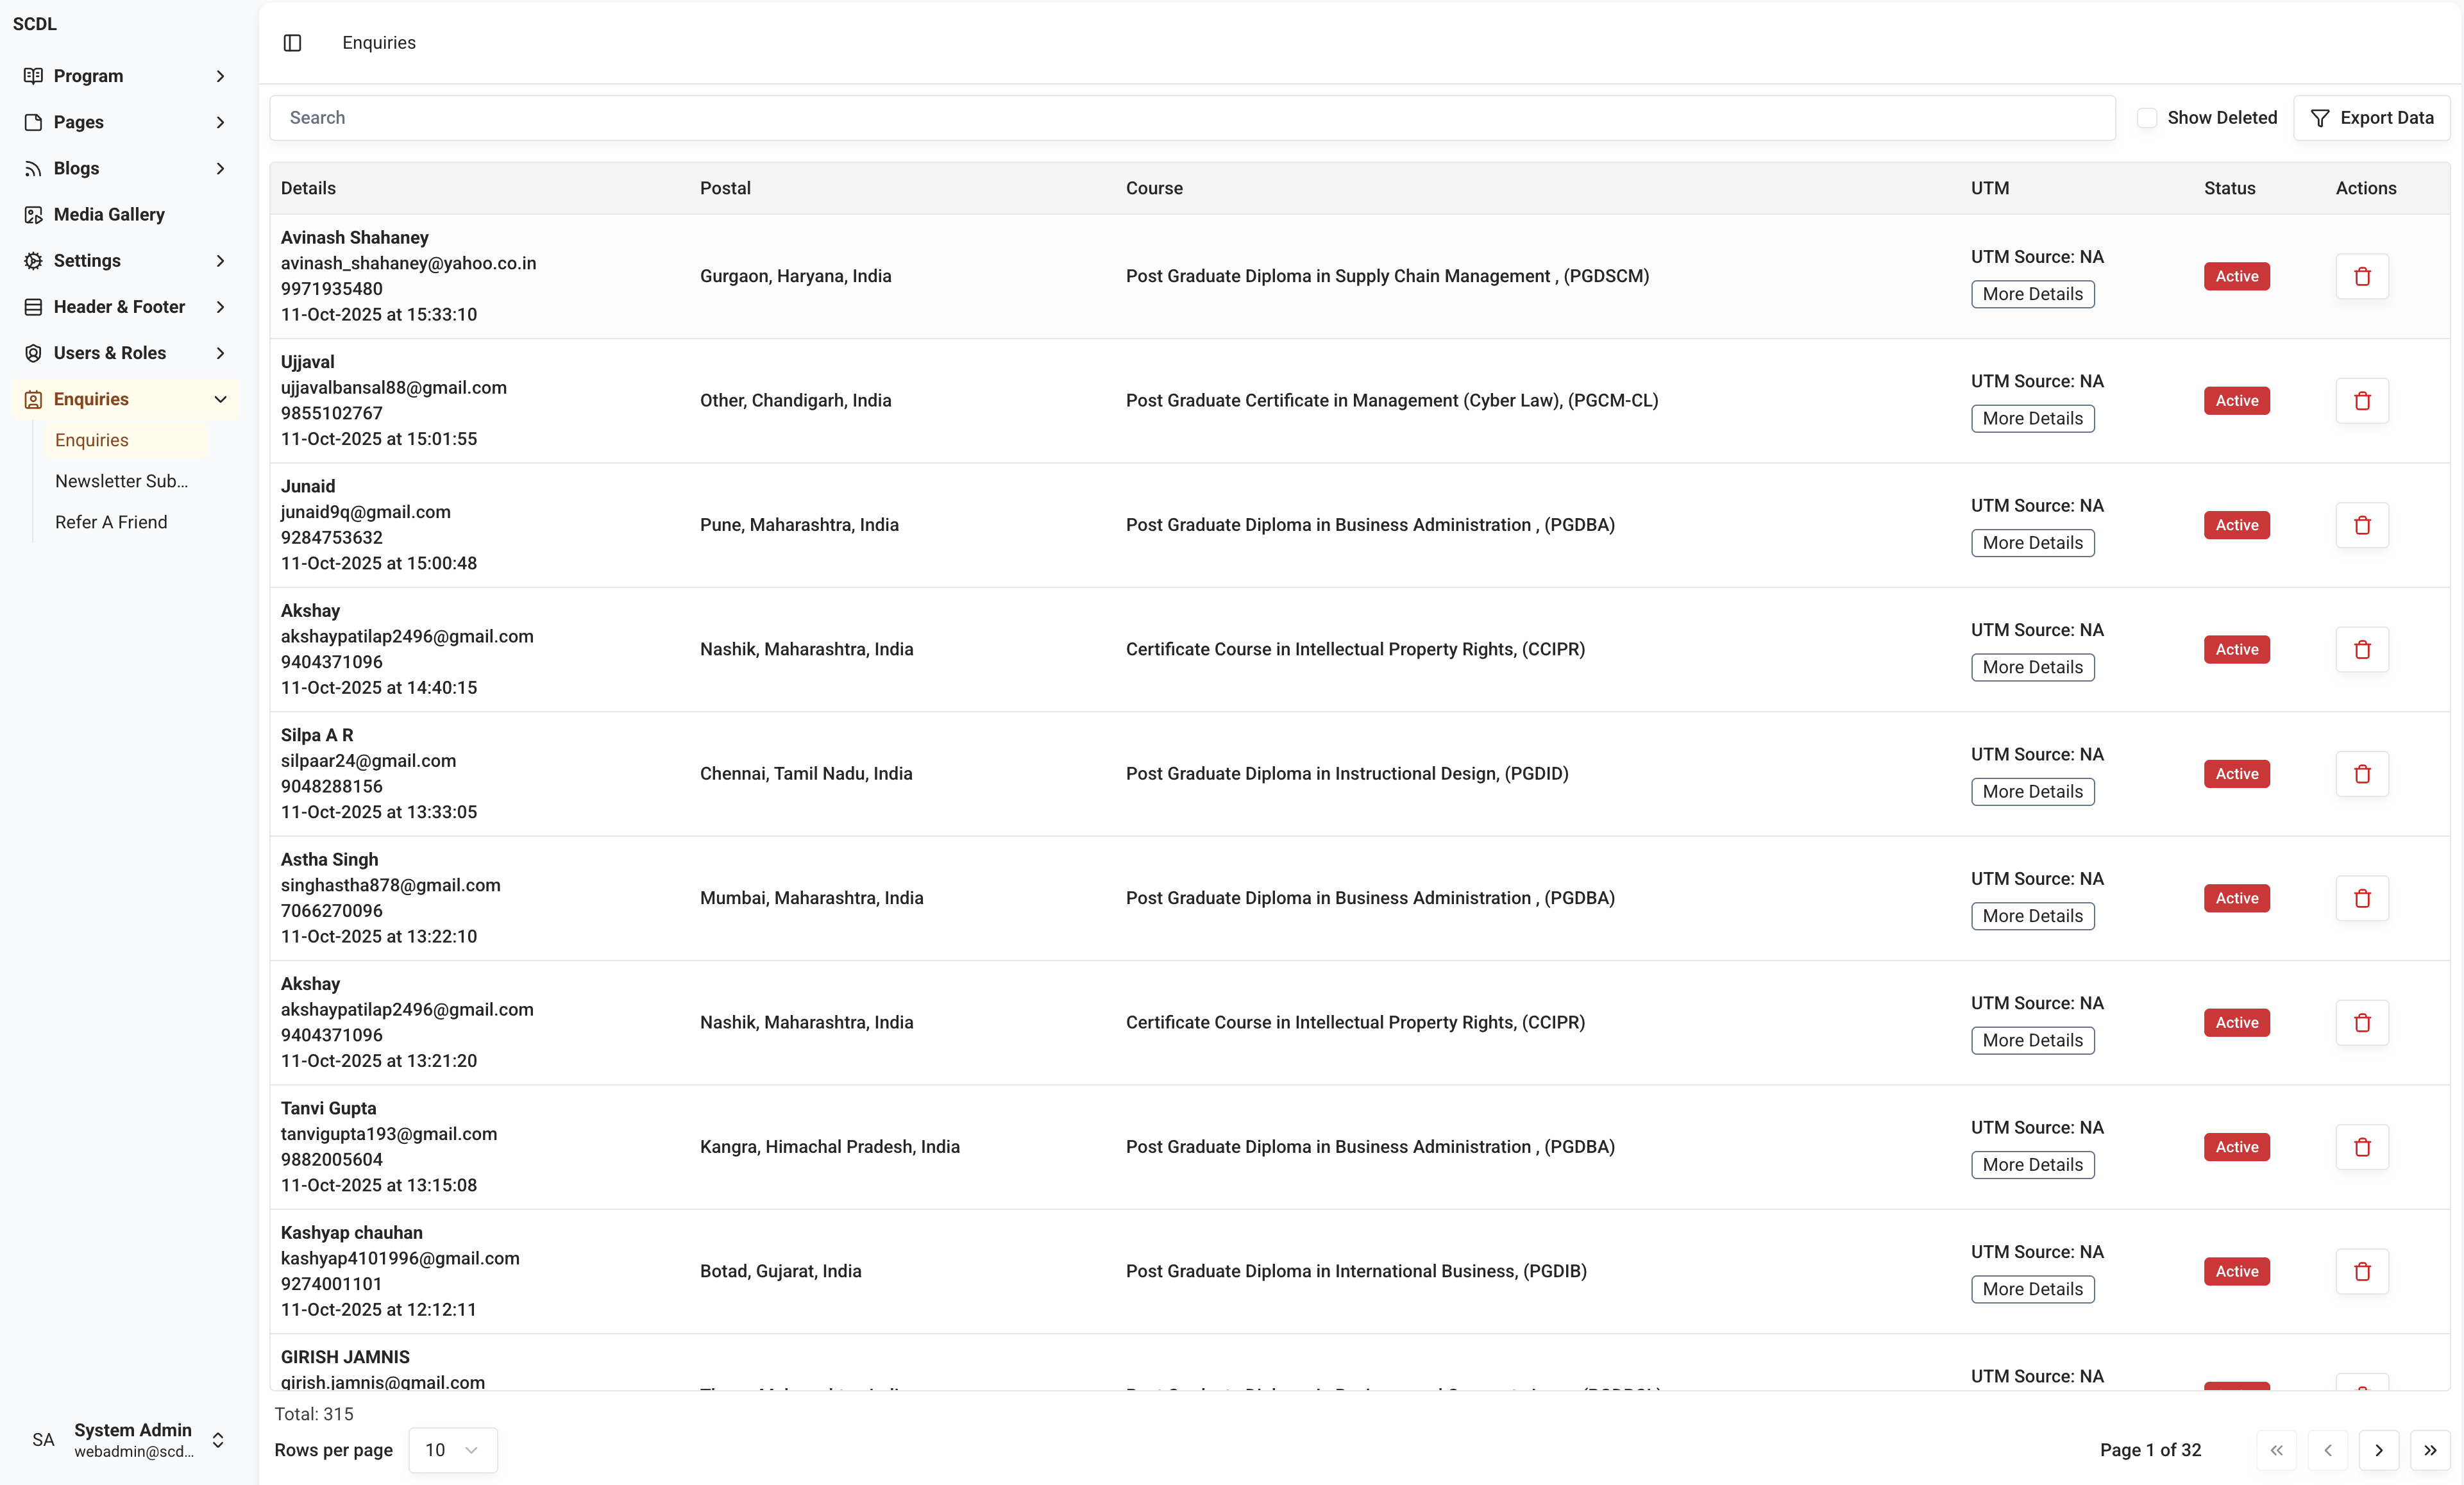
Task: Delete Junaid's enquiry using trash icon
Action: [2362, 525]
